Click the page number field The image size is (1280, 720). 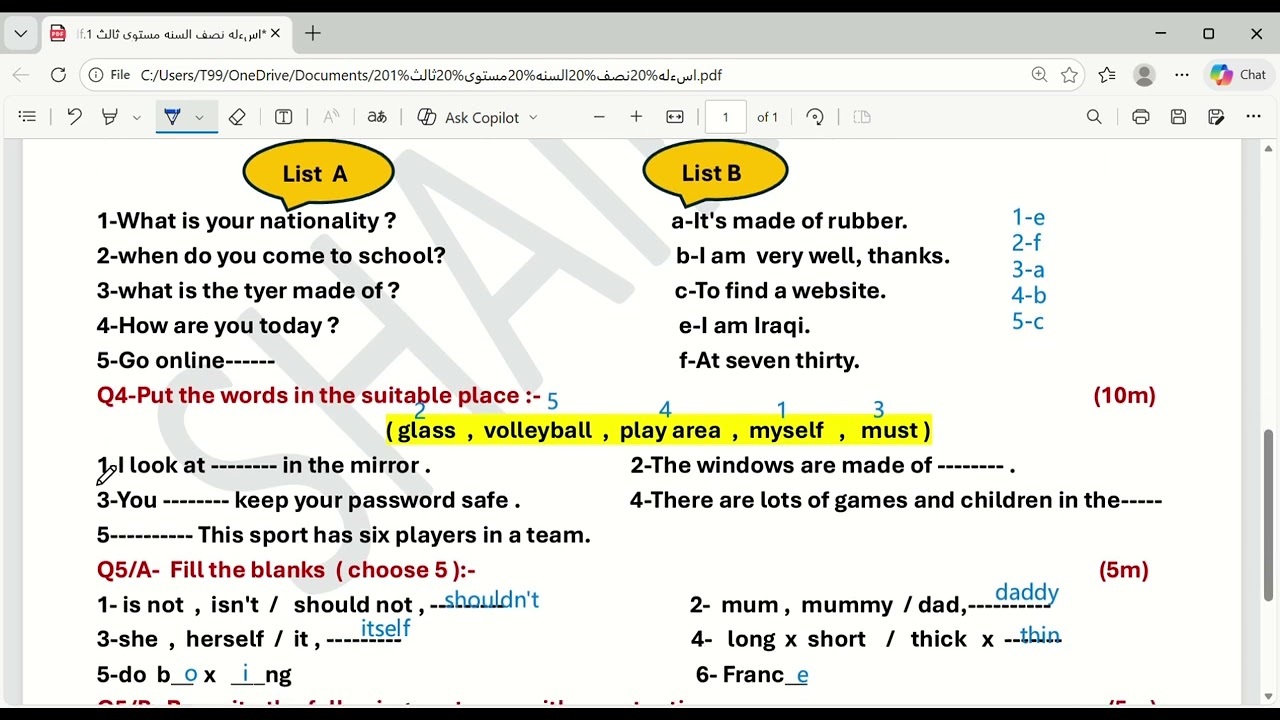click(x=725, y=117)
